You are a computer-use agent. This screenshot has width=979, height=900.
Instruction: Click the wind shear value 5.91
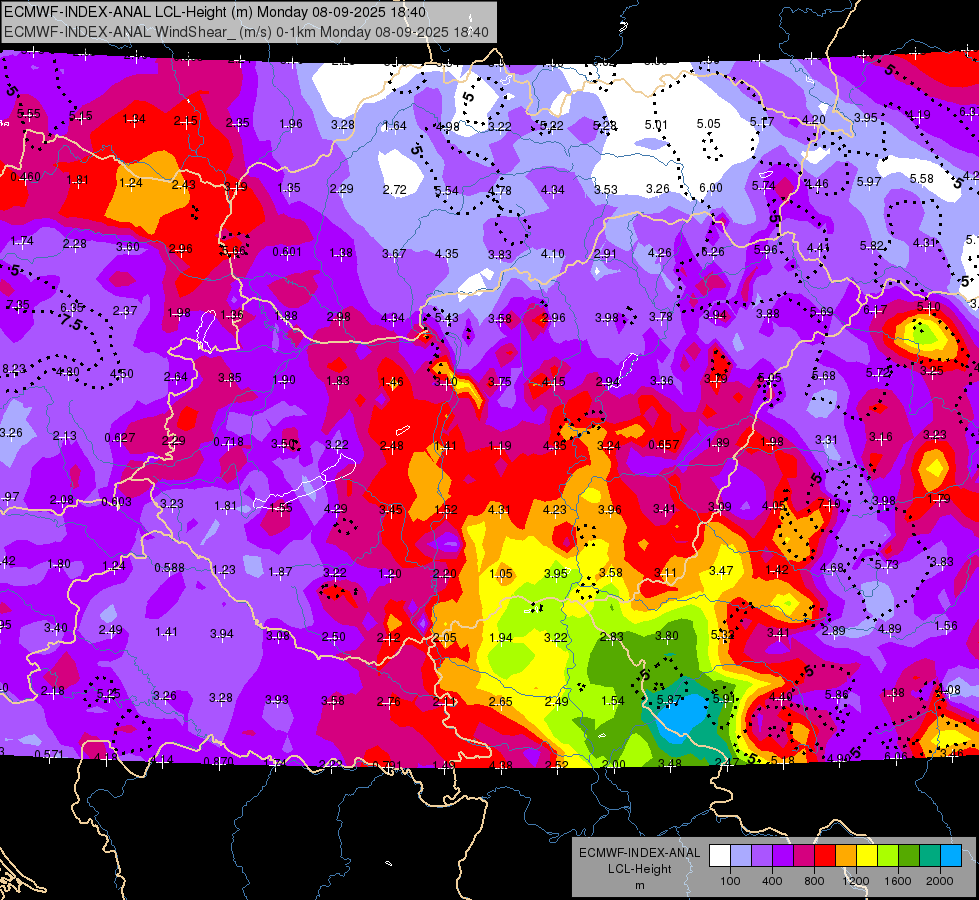point(724,698)
